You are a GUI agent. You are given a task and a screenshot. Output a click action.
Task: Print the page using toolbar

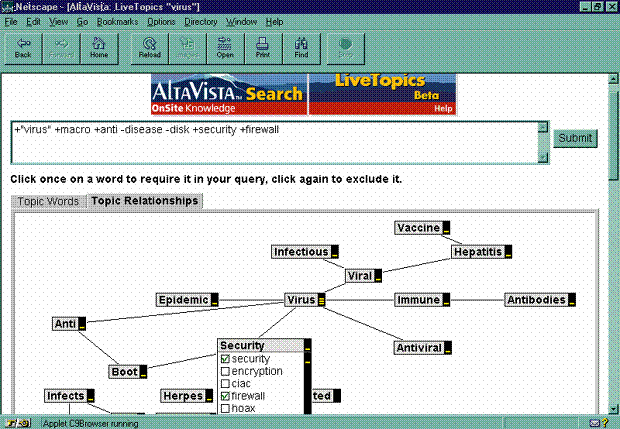point(262,48)
